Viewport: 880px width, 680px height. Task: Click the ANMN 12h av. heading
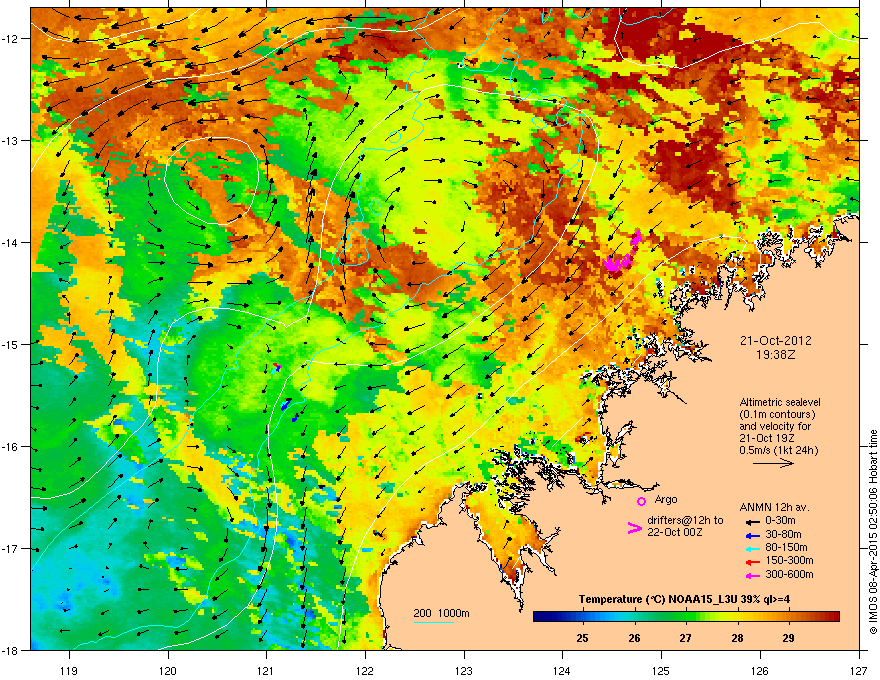[774, 507]
